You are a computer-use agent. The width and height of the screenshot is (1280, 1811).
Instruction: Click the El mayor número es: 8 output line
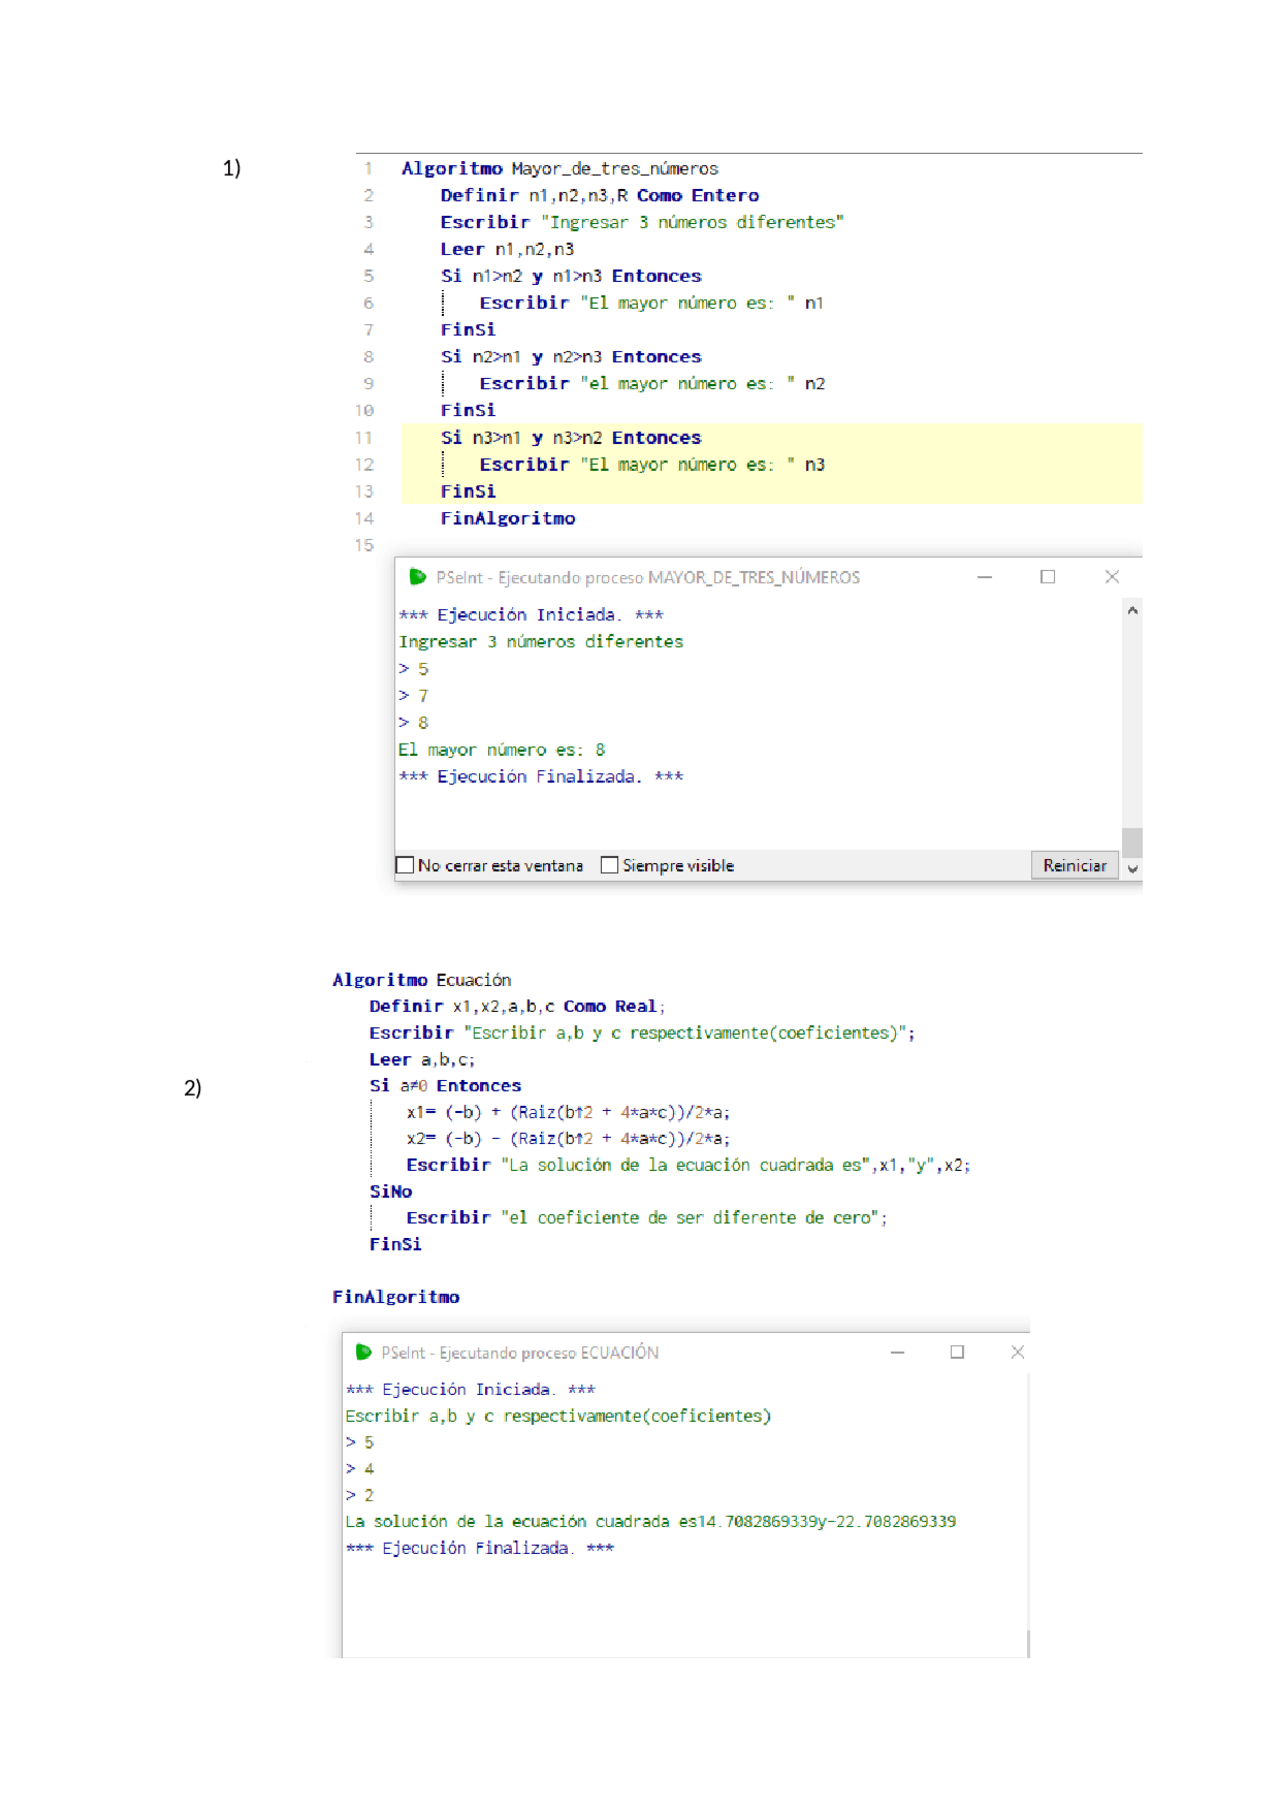[x=501, y=750]
